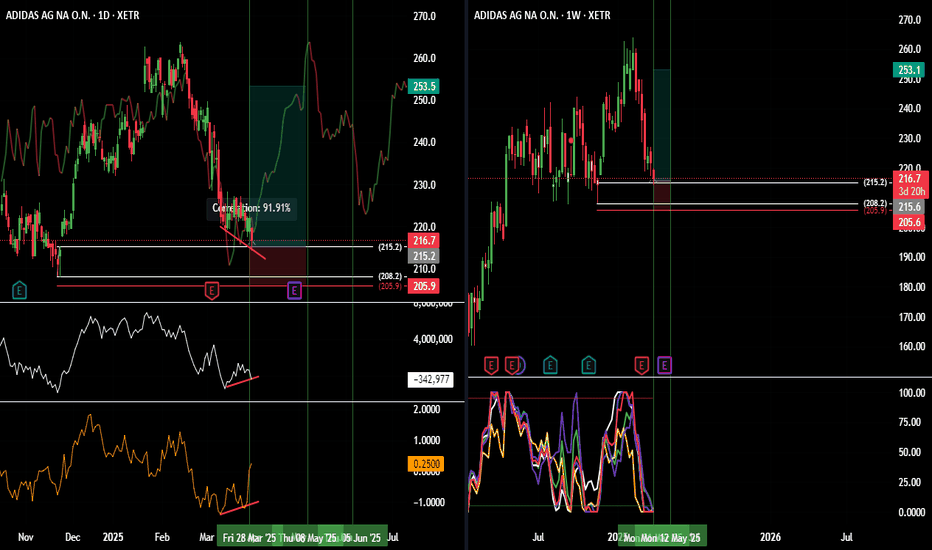Click the red 205.6 price label on weekly chart
This screenshot has width=932, height=550.
(909, 222)
